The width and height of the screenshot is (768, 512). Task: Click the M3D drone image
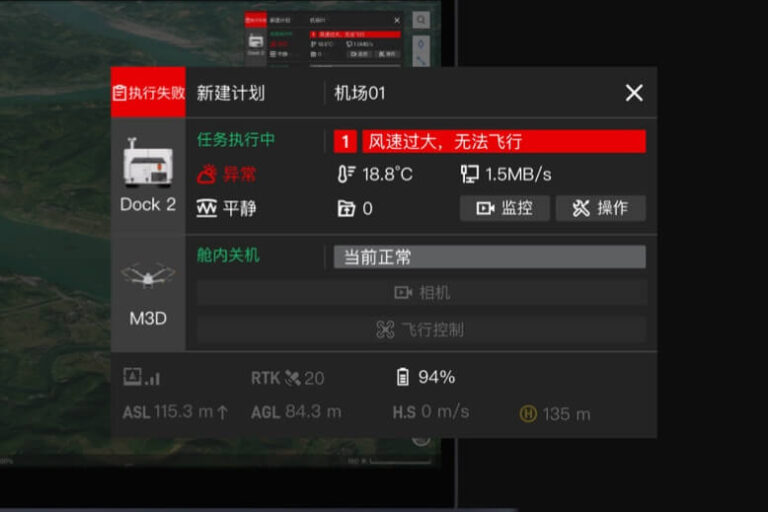pyautogui.click(x=148, y=275)
